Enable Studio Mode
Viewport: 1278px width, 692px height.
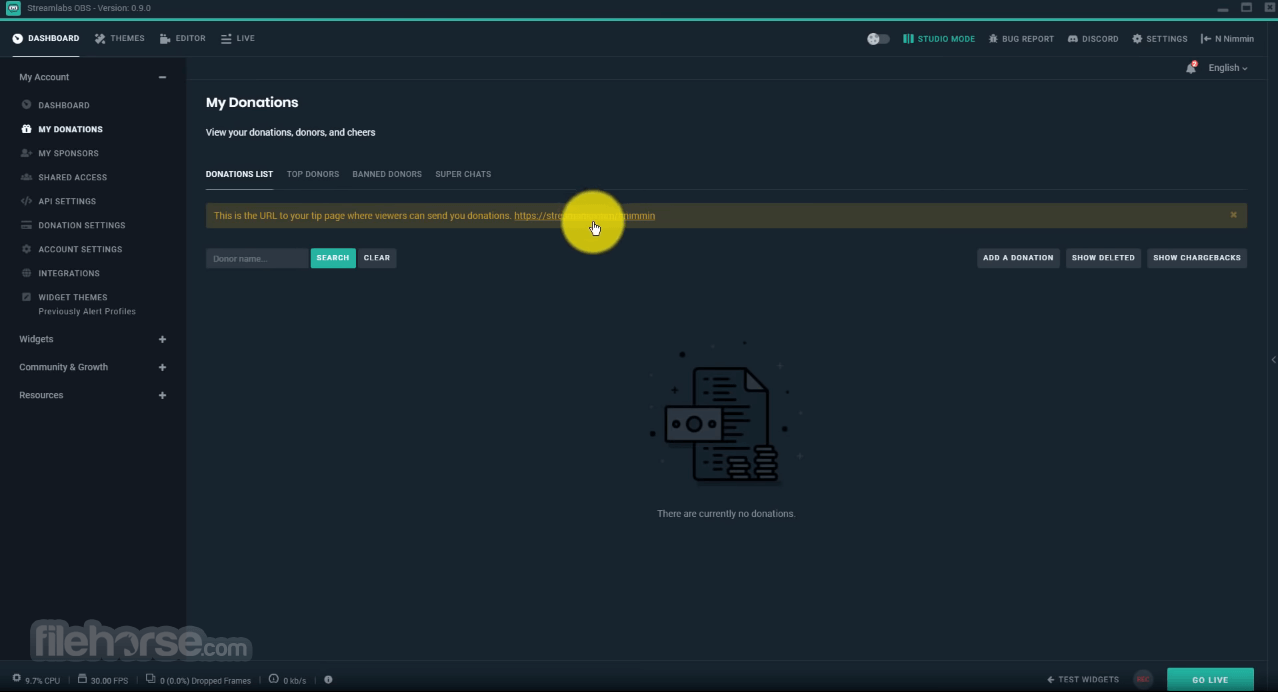tap(939, 39)
